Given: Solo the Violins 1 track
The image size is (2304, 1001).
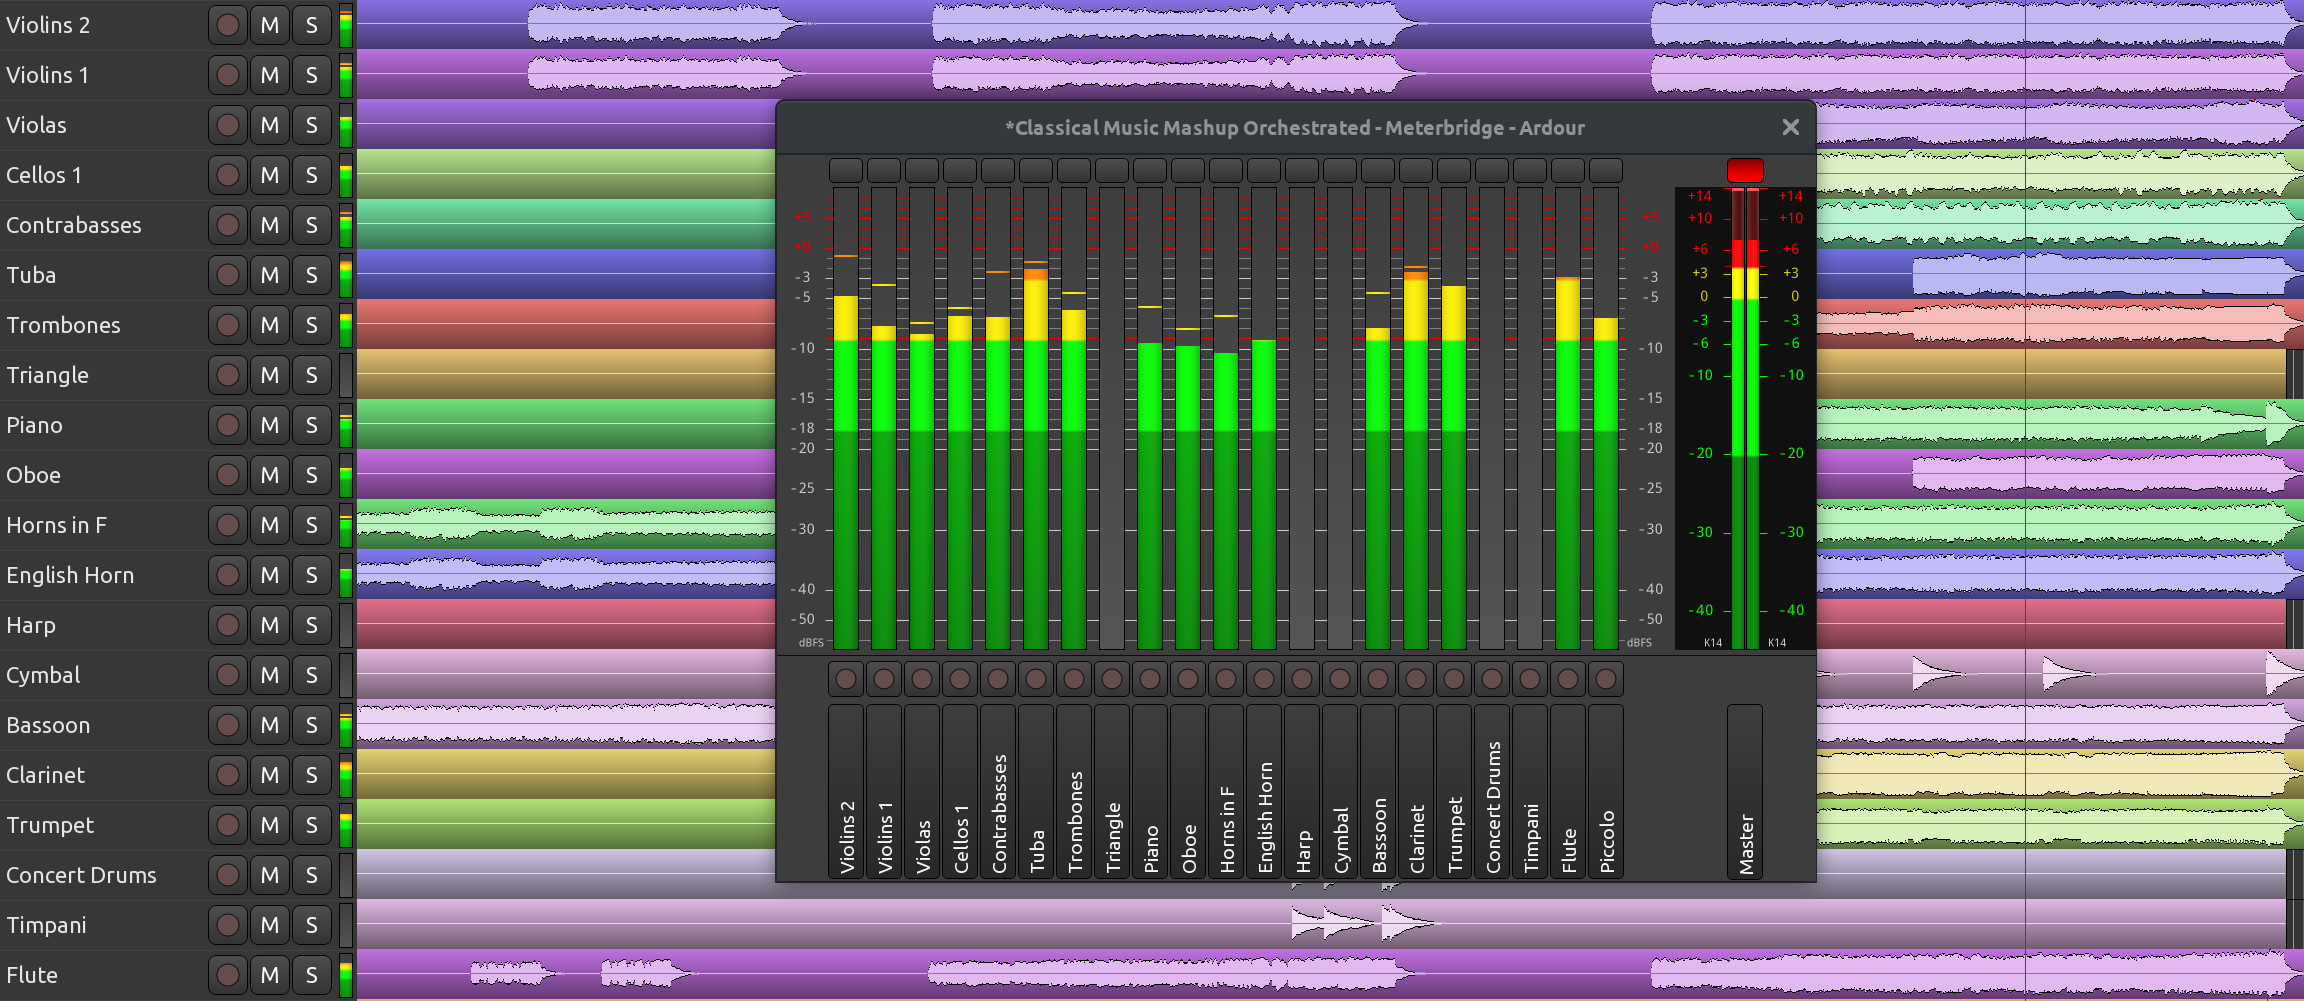Looking at the screenshot, I should (x=312, y=75).
